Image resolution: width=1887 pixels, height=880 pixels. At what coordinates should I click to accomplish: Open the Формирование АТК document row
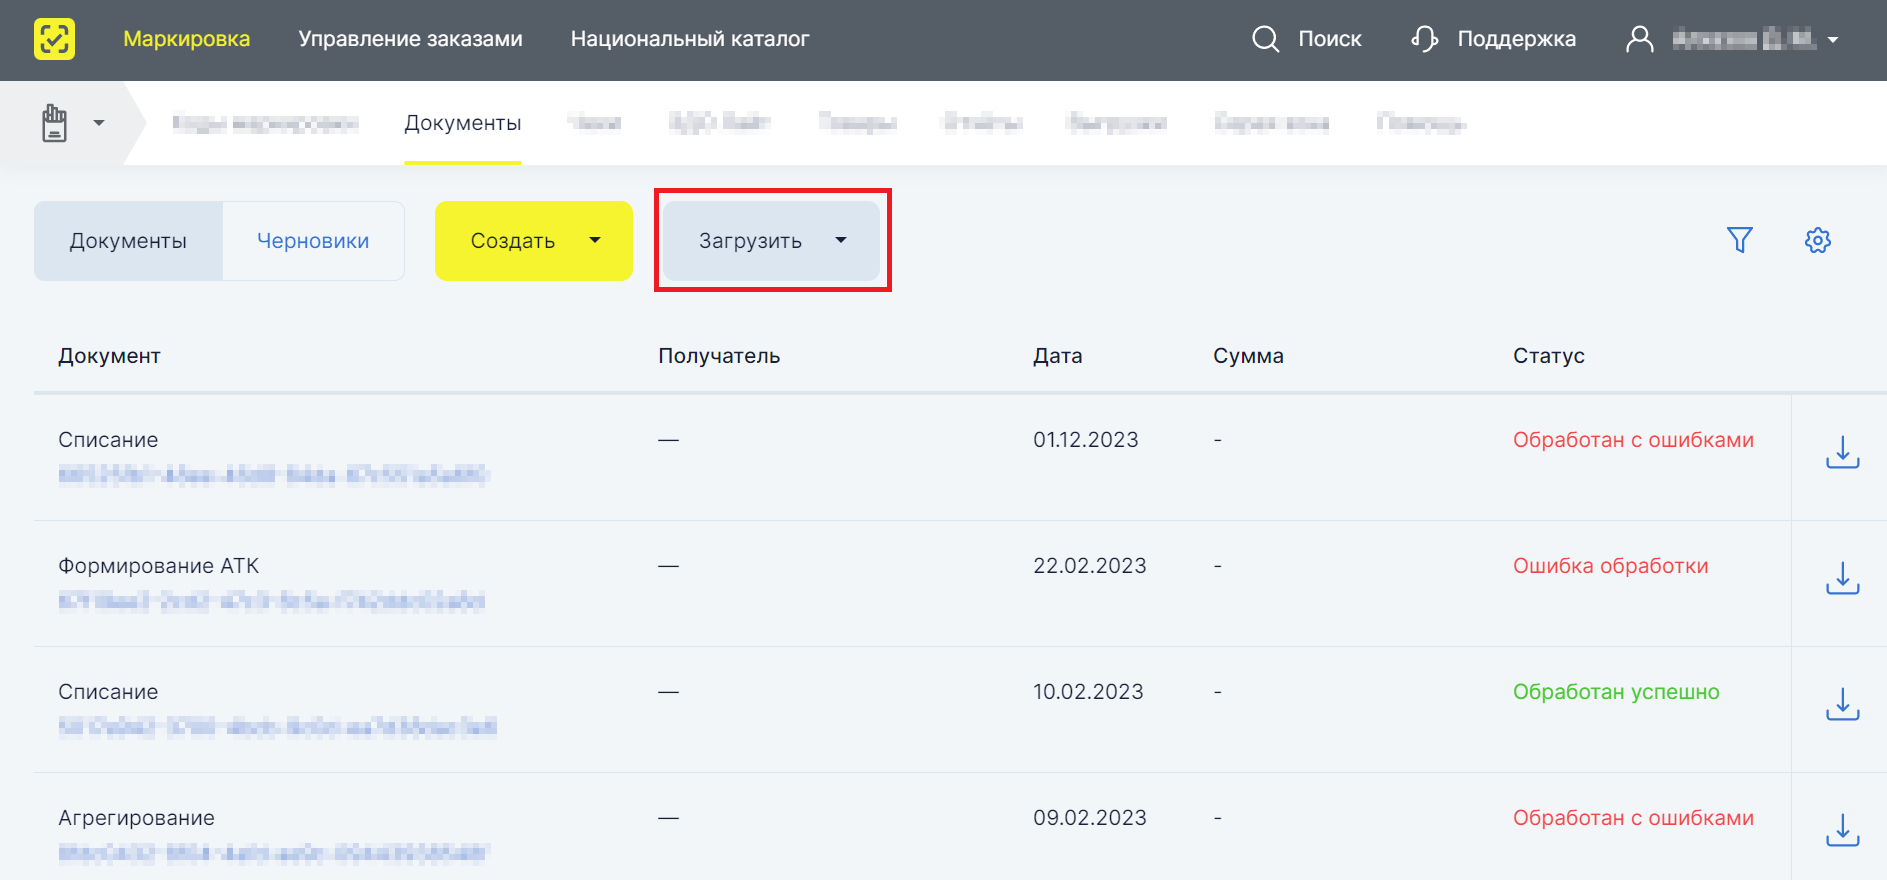pyautogui.click(x=912, y=583)
